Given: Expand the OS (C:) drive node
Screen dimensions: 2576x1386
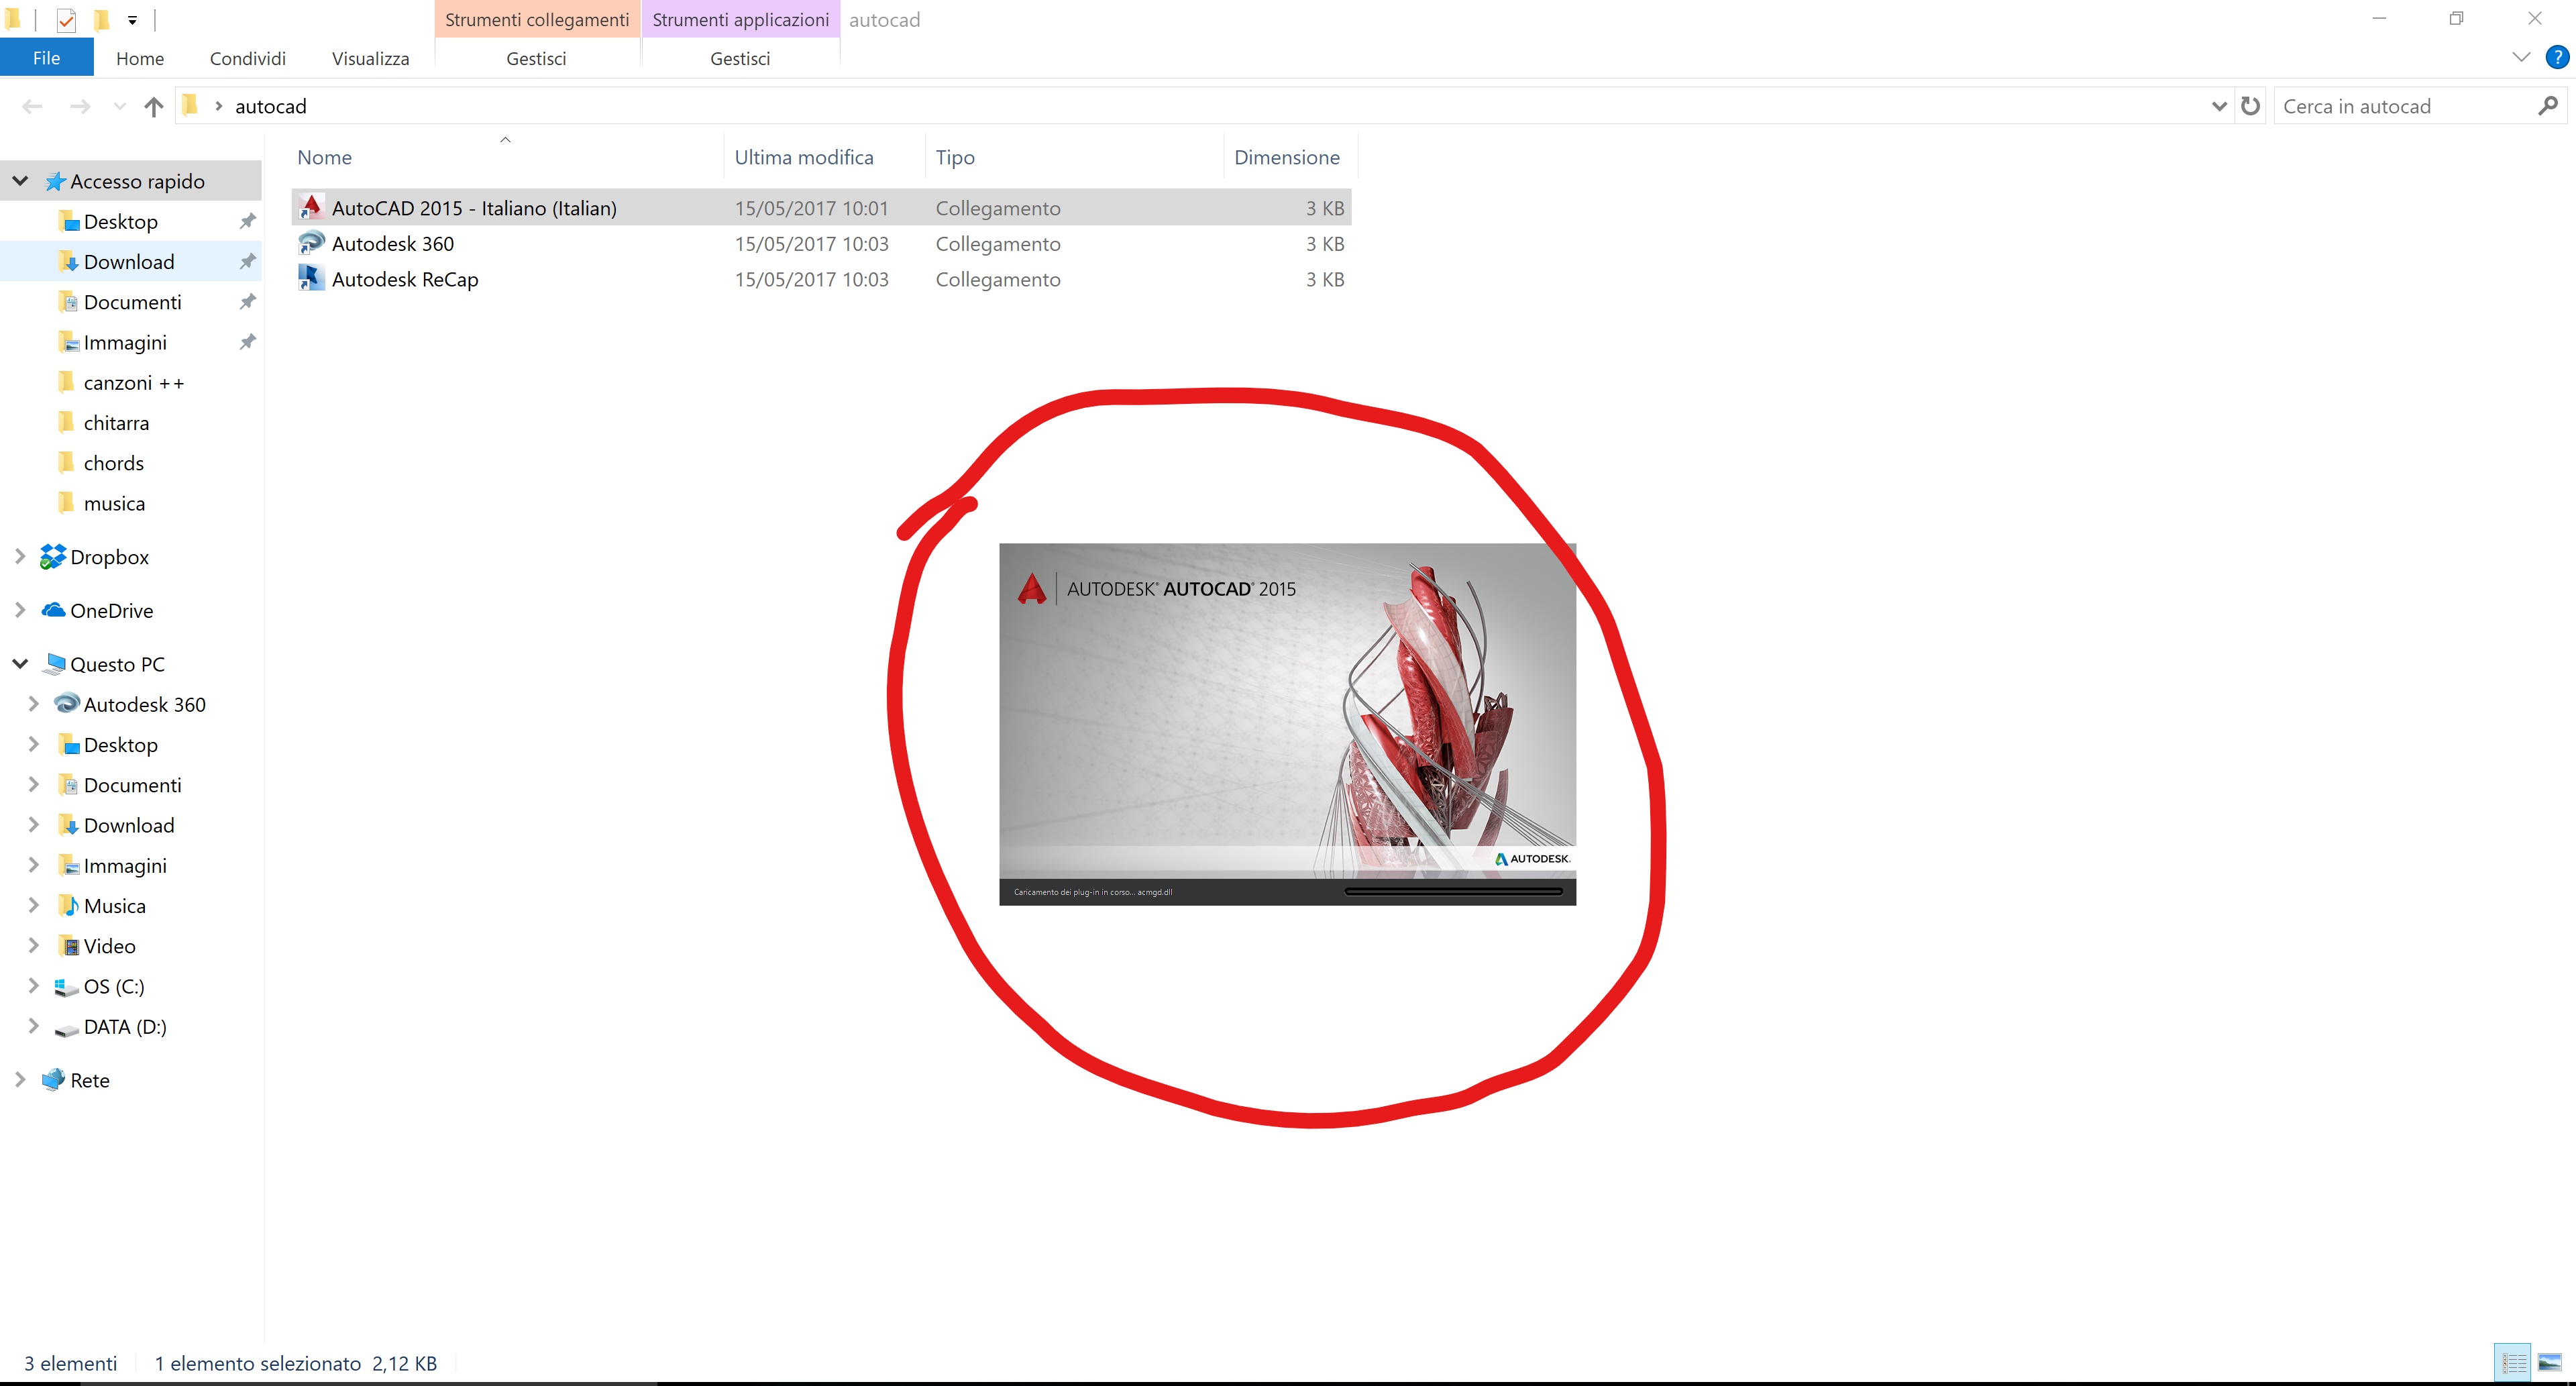Looking at the screenshot, I should pyautogui.click(x=33, y=986).
